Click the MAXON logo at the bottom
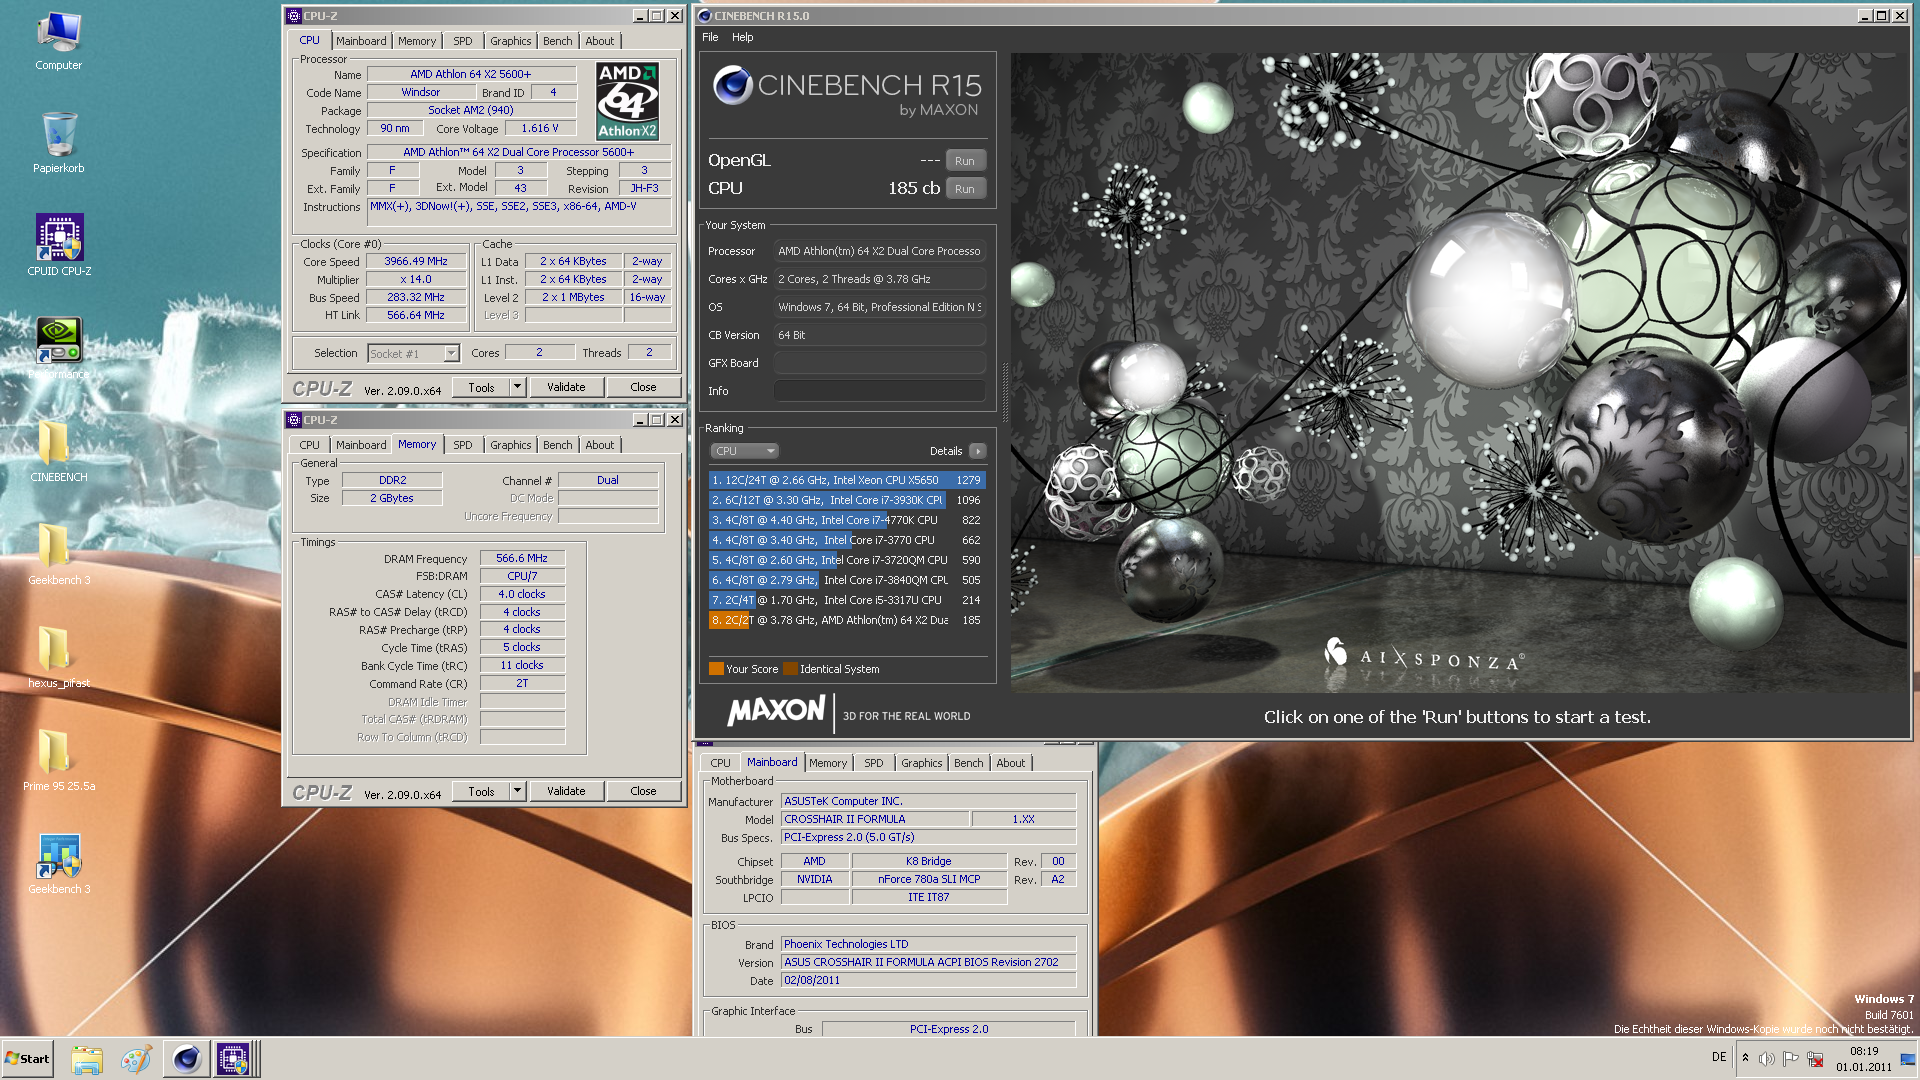Image resolution: width=1920 pixels, height=1080 pixels. pos(776,711)
